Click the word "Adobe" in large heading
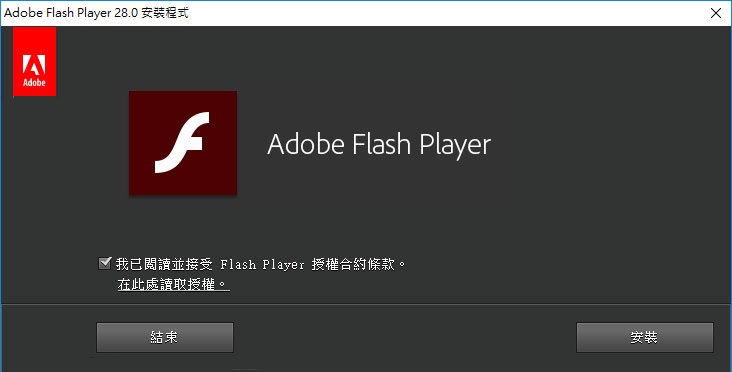732x372 pixels. click(x=306, y=144)
